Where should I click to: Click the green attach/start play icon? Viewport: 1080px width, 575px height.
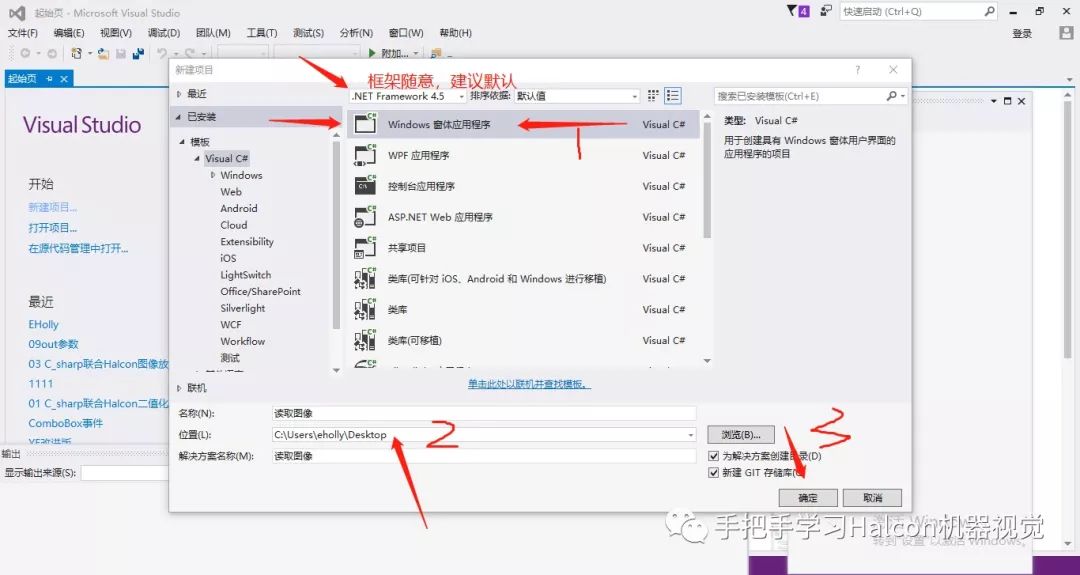[372, 53]
